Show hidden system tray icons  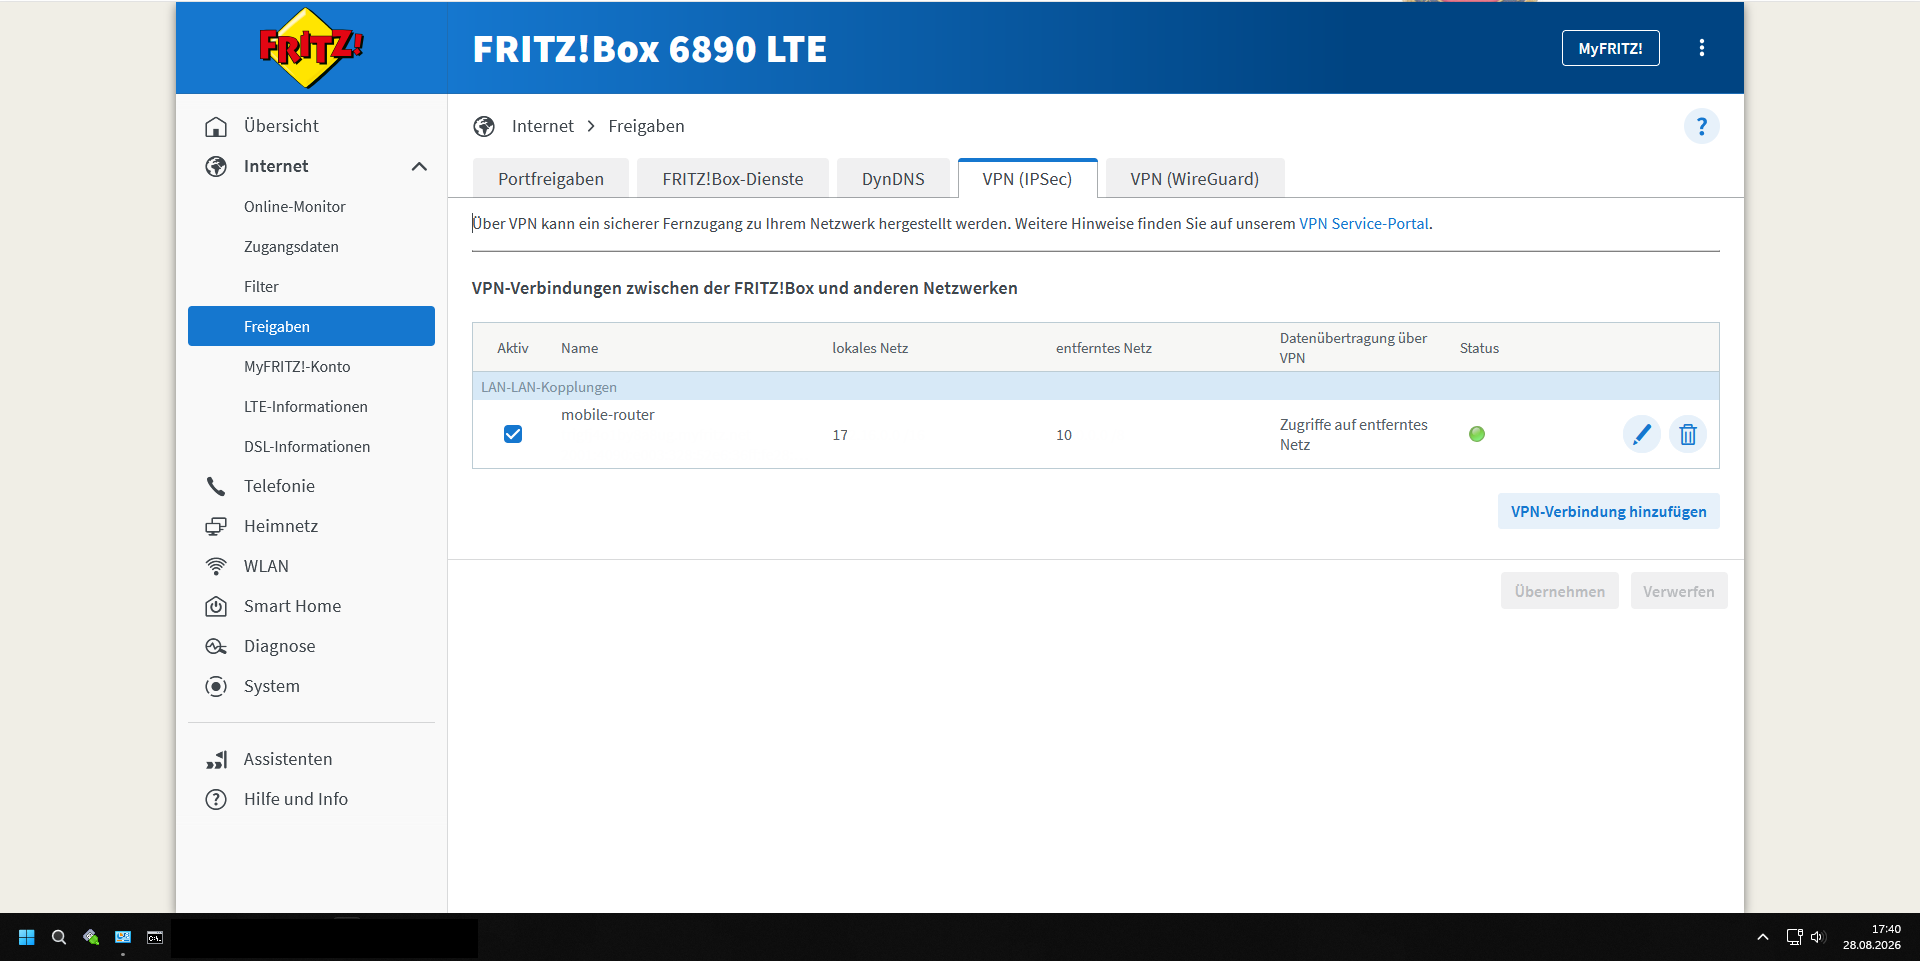tap(1763, 937)
